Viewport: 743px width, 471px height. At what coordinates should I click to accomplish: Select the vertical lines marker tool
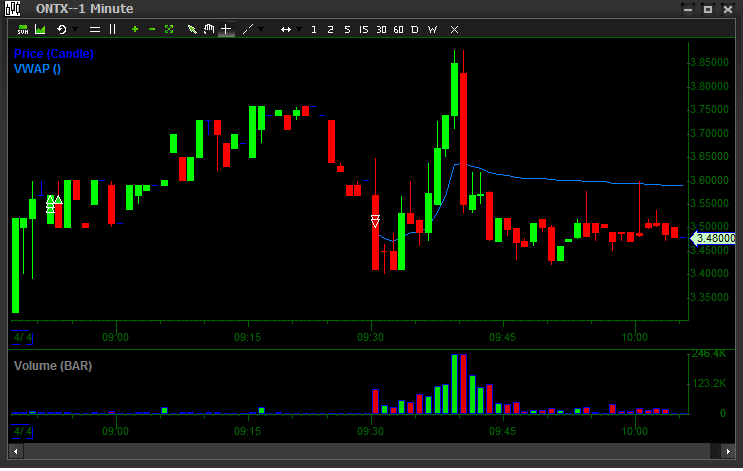coord(112,29)
